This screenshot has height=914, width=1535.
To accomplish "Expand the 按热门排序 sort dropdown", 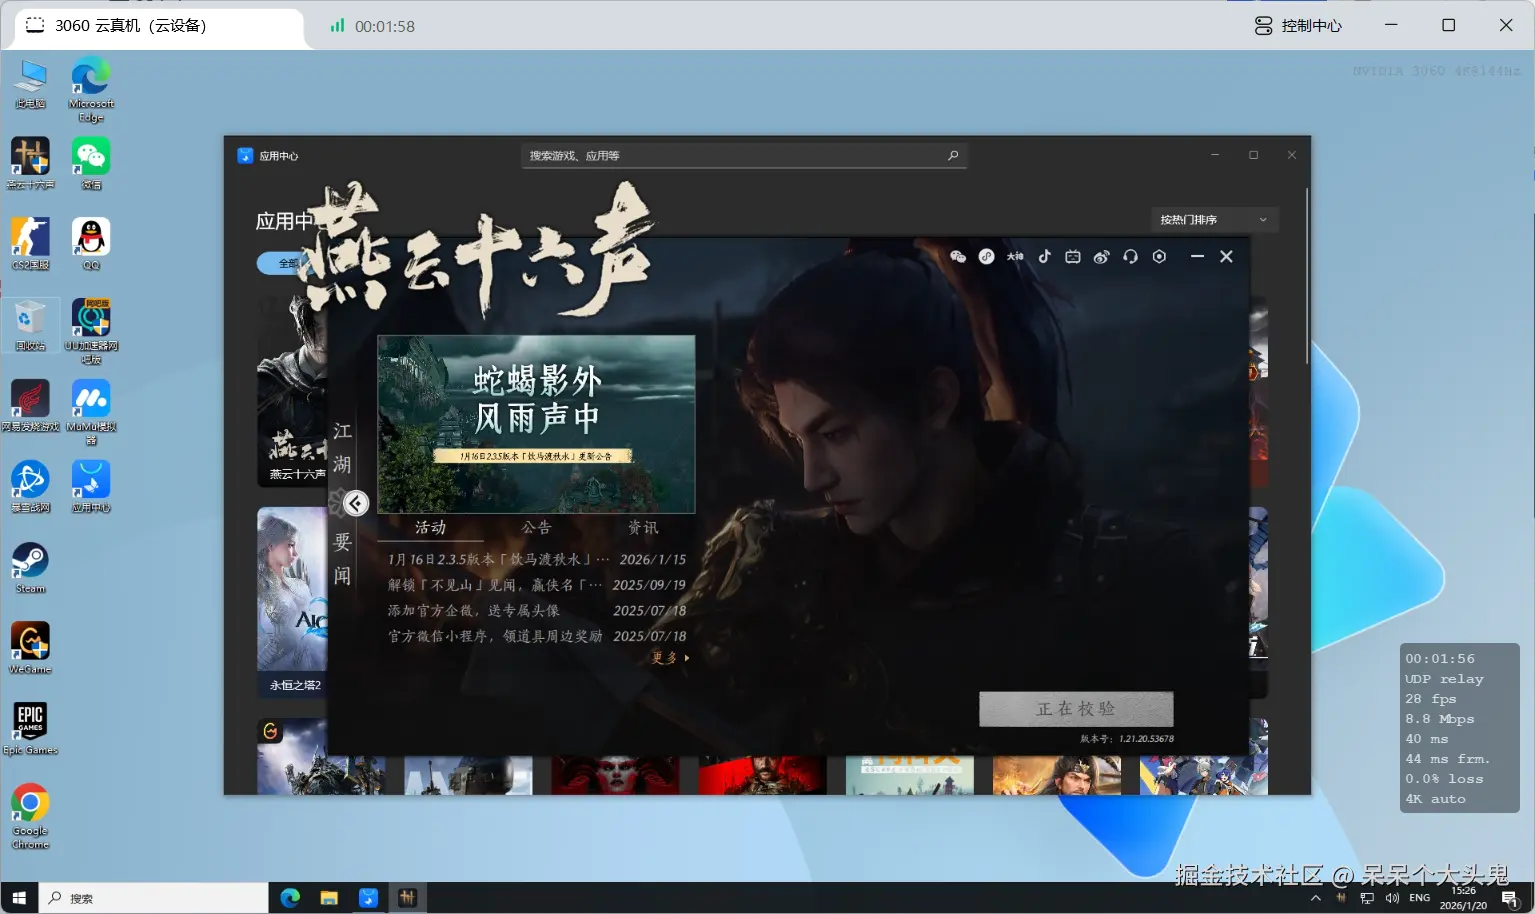I will pos(1213,220).
